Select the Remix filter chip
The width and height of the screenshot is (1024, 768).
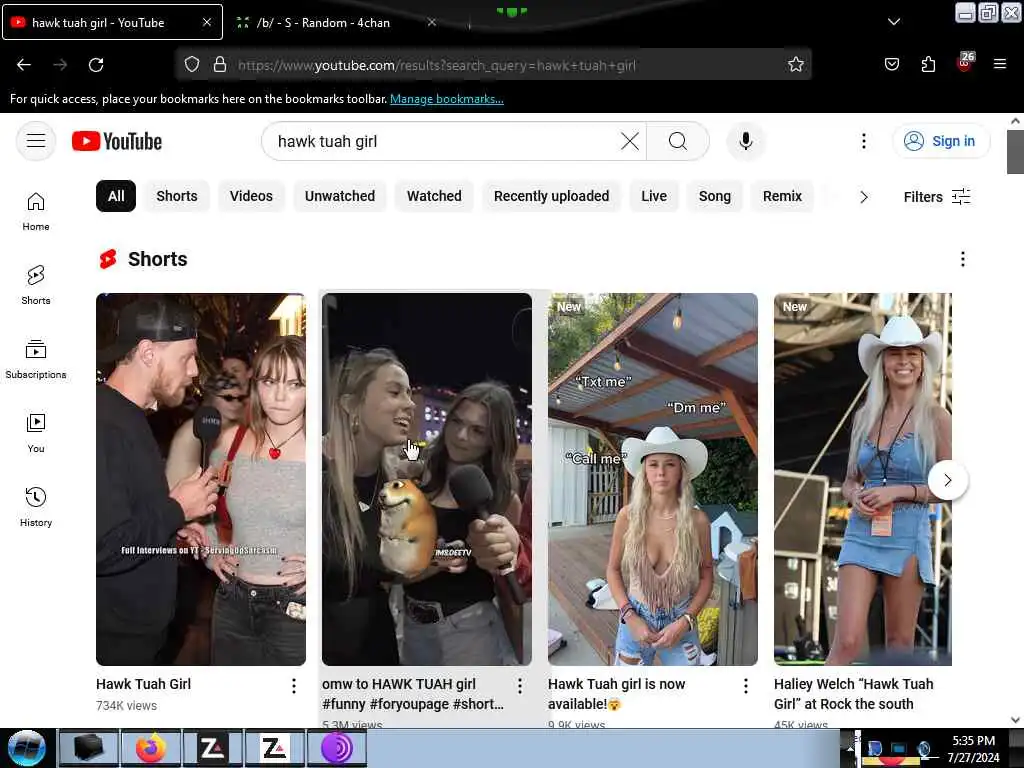click(782, 196)
